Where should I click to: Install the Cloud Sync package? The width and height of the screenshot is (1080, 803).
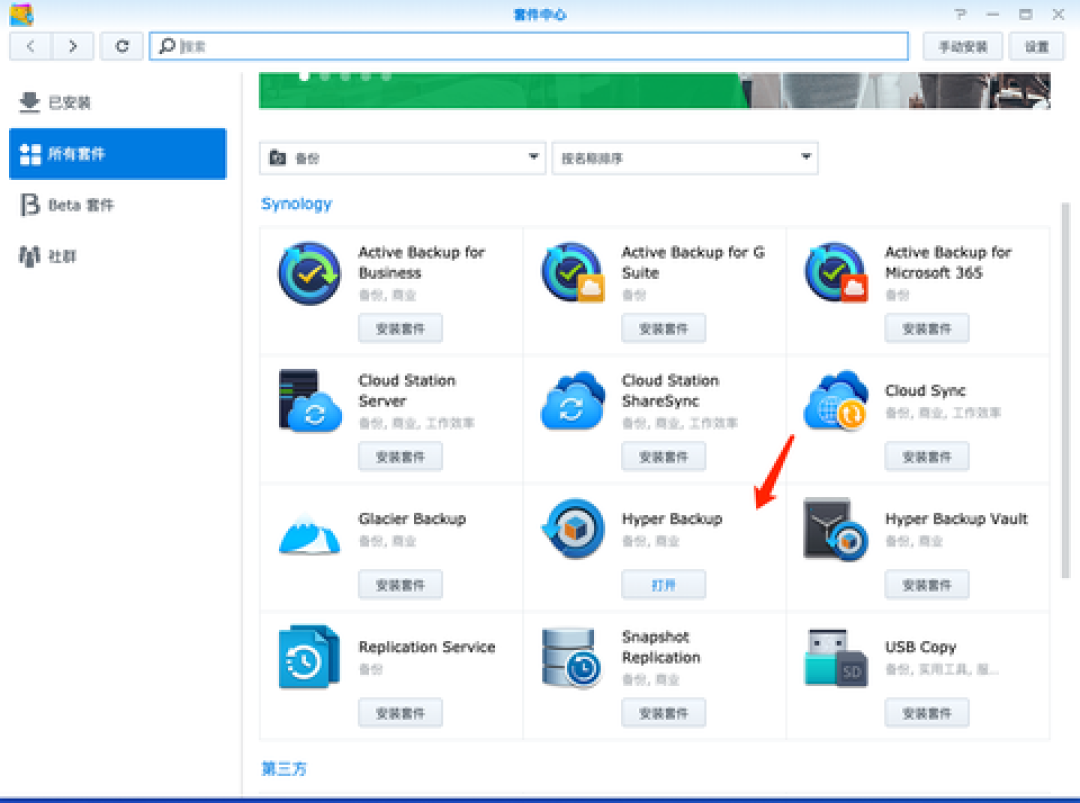(926, 457)
